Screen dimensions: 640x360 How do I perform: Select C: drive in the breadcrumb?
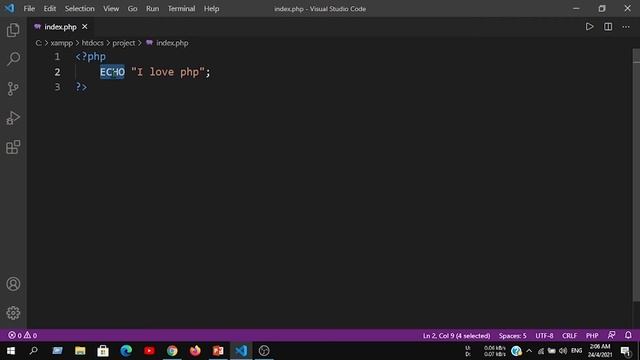point(38,43)
